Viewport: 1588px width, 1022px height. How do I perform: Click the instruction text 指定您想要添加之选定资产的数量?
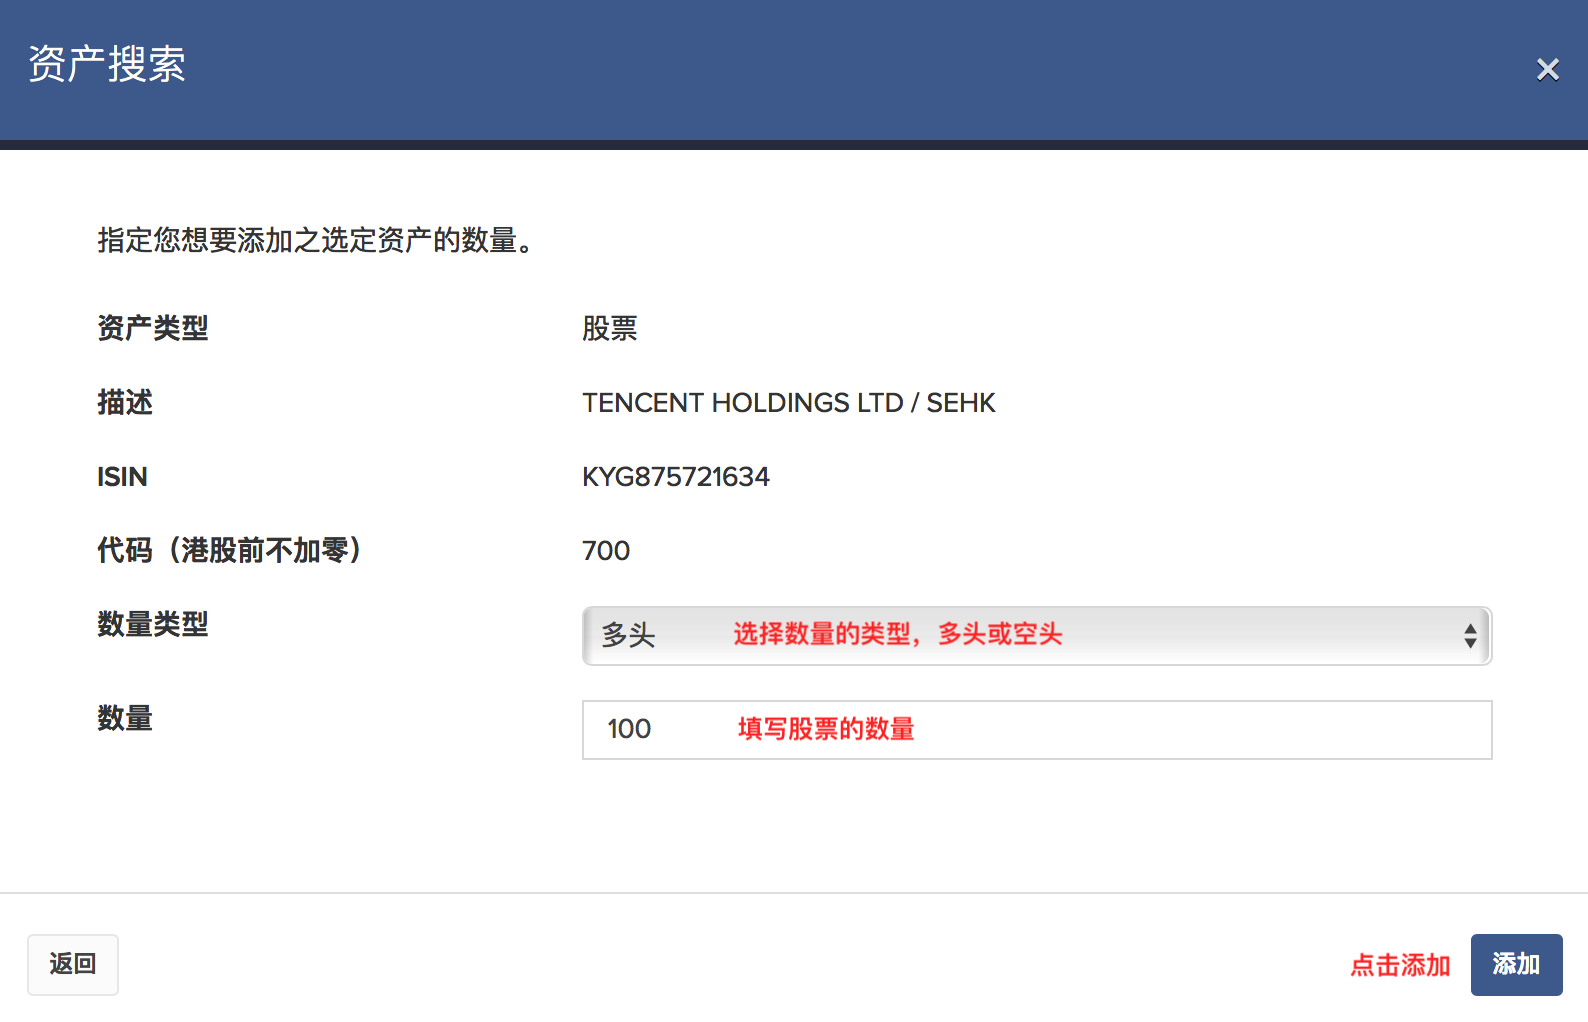[315, 240]
